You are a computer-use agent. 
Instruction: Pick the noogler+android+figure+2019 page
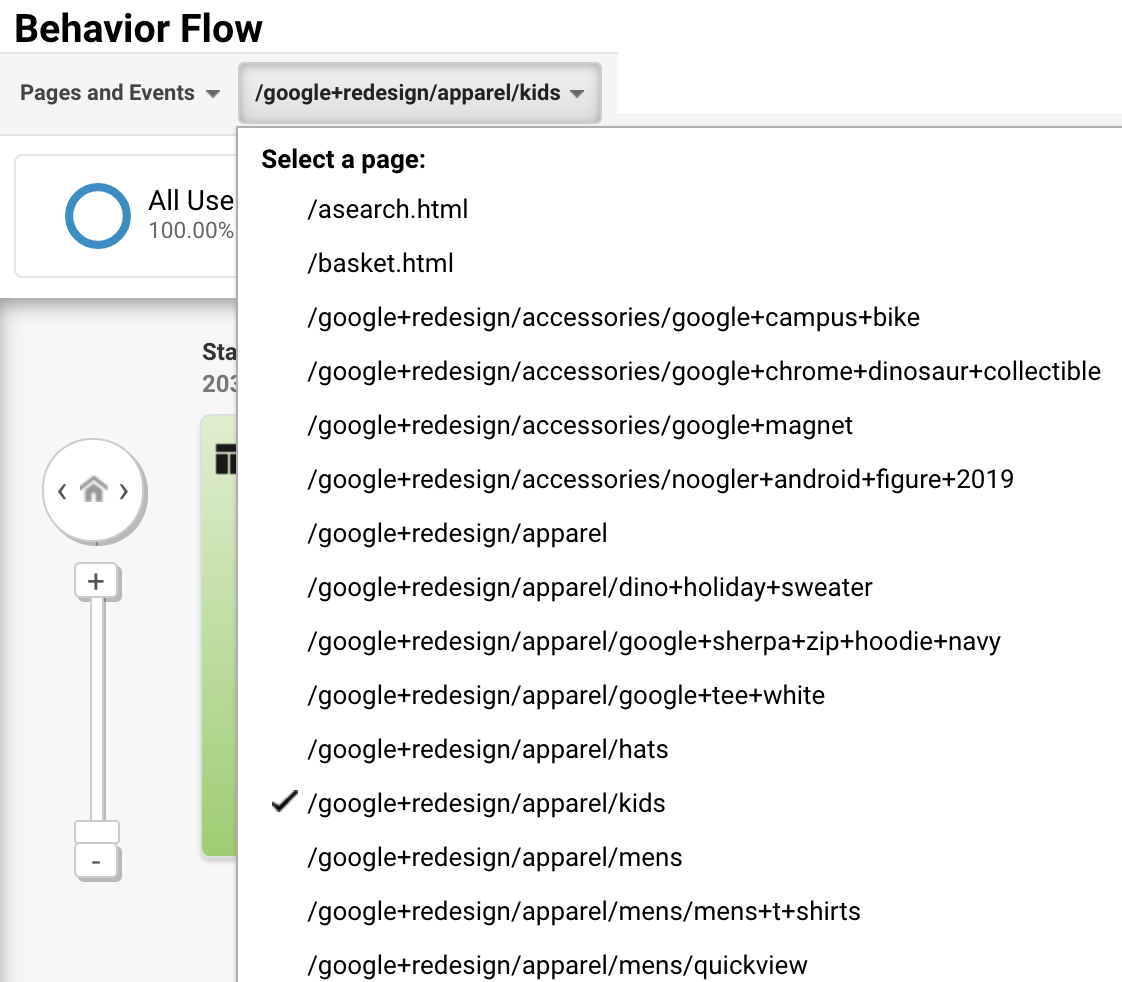click(660, 480)
